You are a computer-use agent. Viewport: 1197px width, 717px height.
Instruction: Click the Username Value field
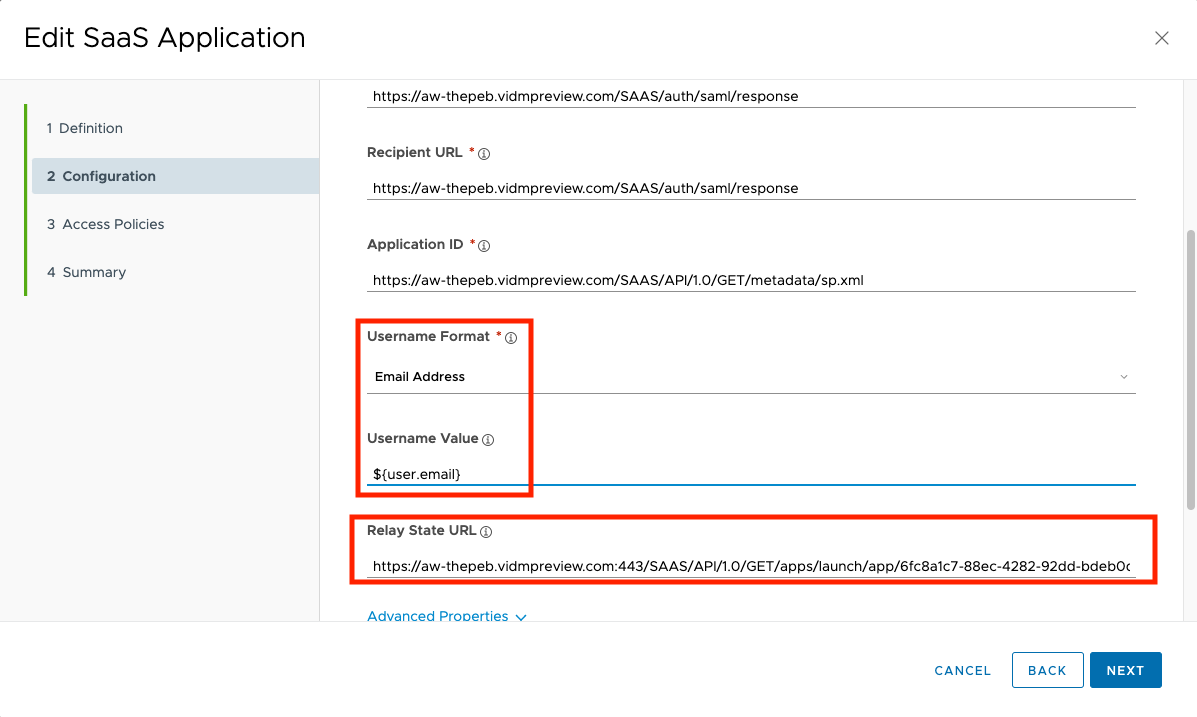click(750, 473)
